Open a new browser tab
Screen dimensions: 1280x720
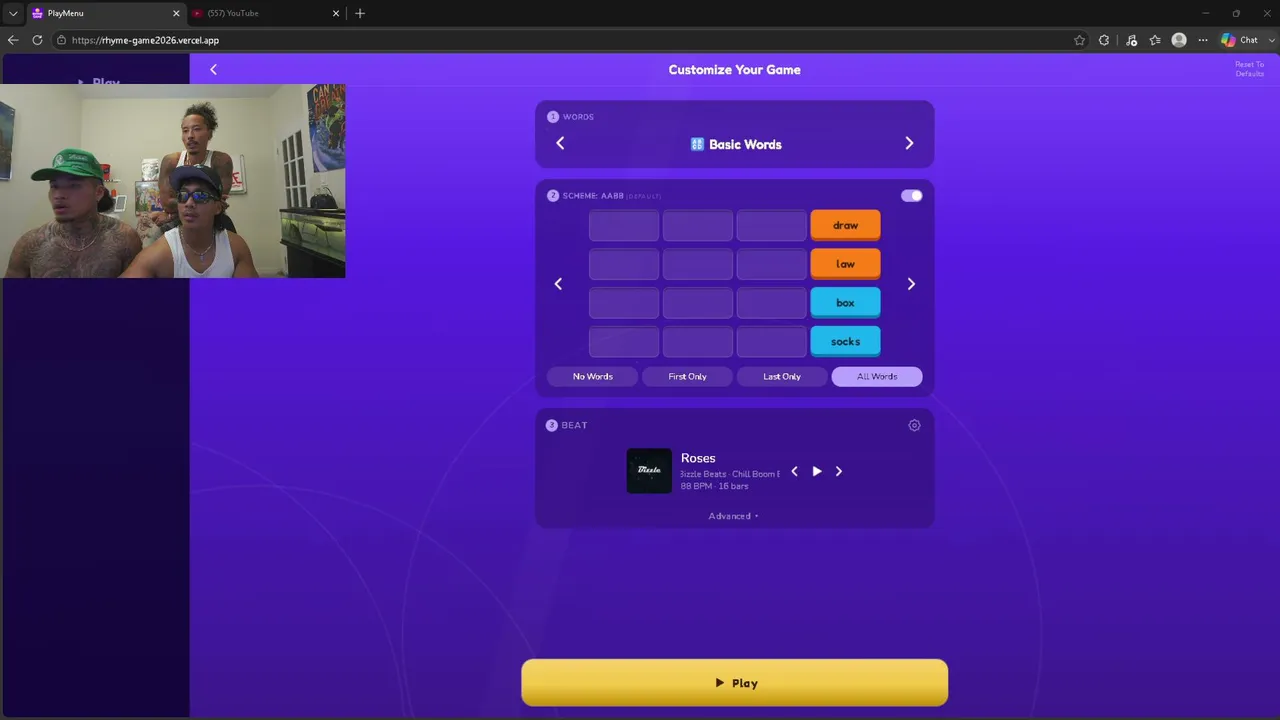(x=360, y=13)
